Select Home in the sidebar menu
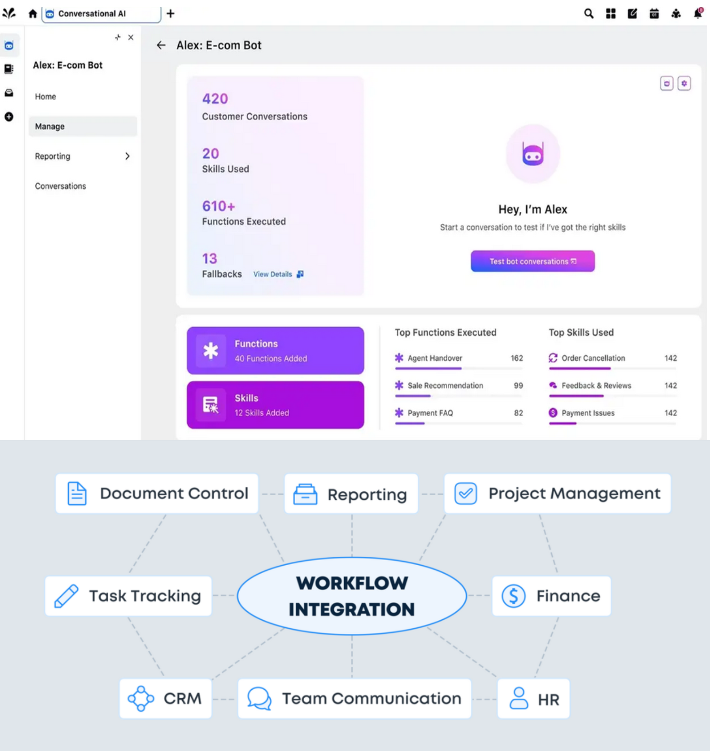710x751 pixels. pos(46,97)
